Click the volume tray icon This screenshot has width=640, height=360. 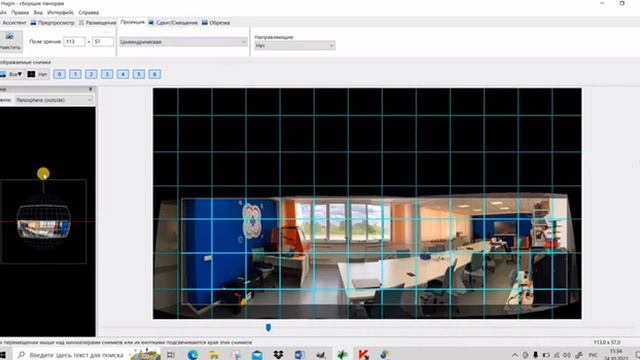[567, 355]
